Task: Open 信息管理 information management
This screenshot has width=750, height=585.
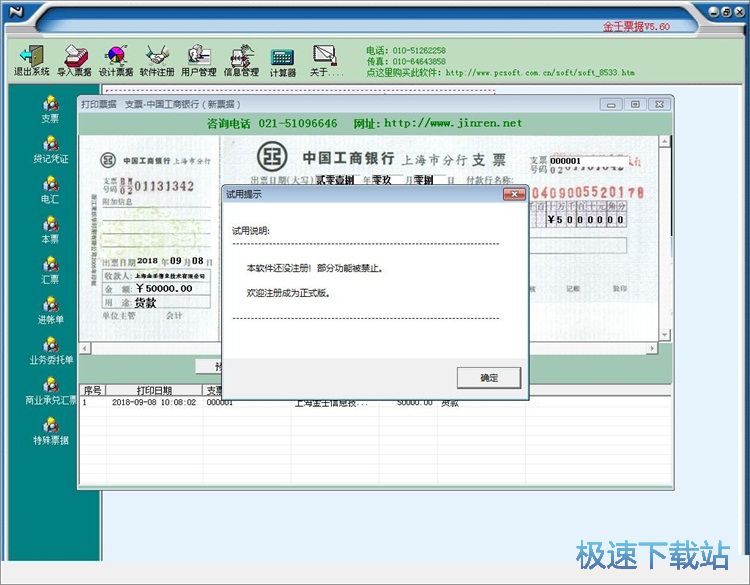Action: [x=241, y=60]
